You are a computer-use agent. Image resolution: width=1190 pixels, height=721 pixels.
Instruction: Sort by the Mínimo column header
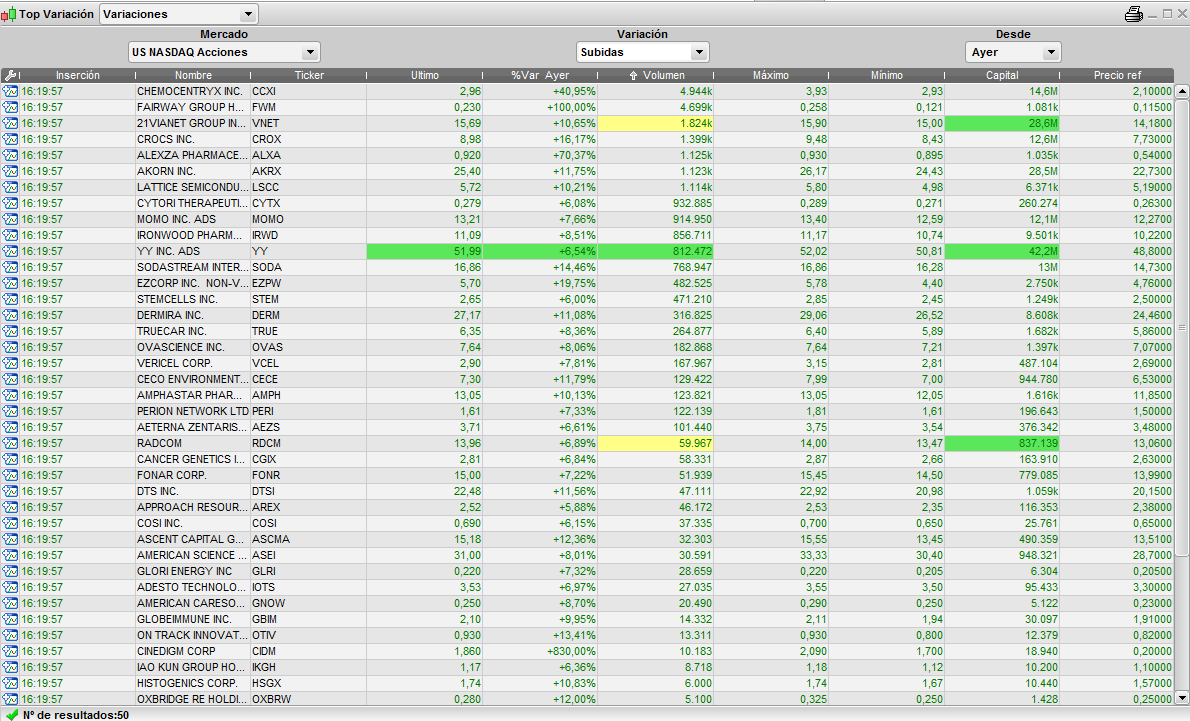887,75
